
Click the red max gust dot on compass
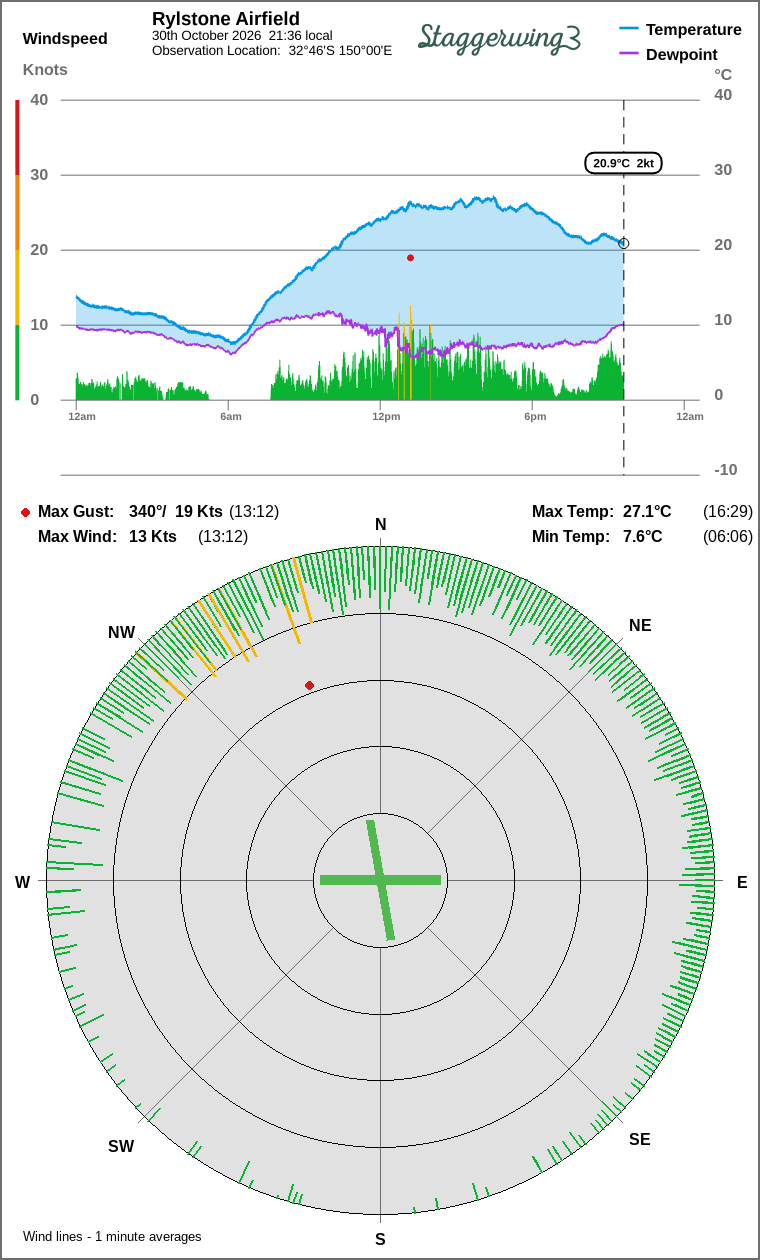(309, 685)
